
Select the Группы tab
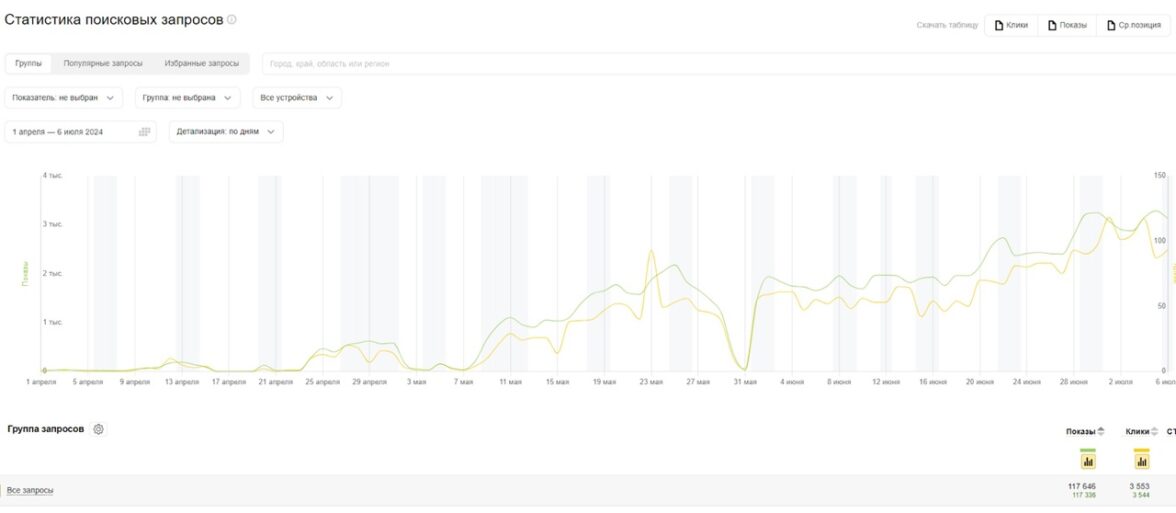[29, 64]
